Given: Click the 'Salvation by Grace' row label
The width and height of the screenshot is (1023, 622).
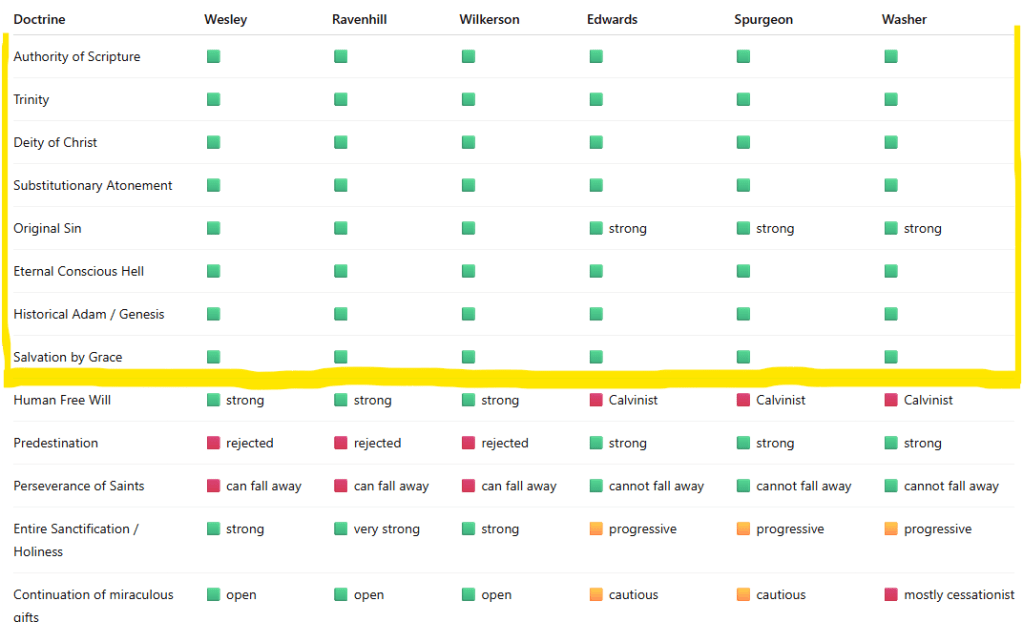Looking at the screenshot, I should click(x=68, y=357).
